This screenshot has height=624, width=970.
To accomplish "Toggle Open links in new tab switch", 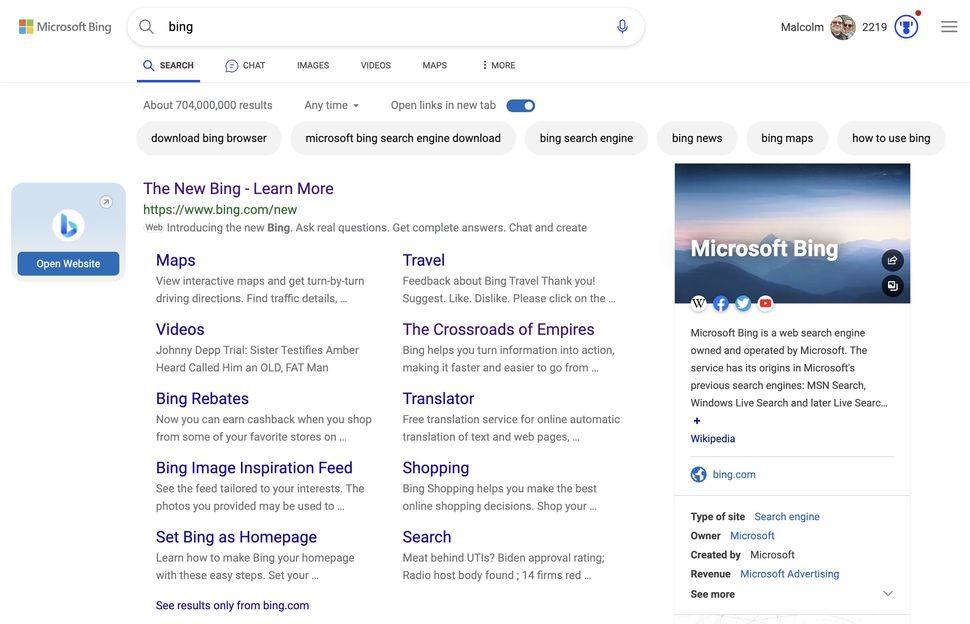I will pyautogui.click(x=520, y=106).
